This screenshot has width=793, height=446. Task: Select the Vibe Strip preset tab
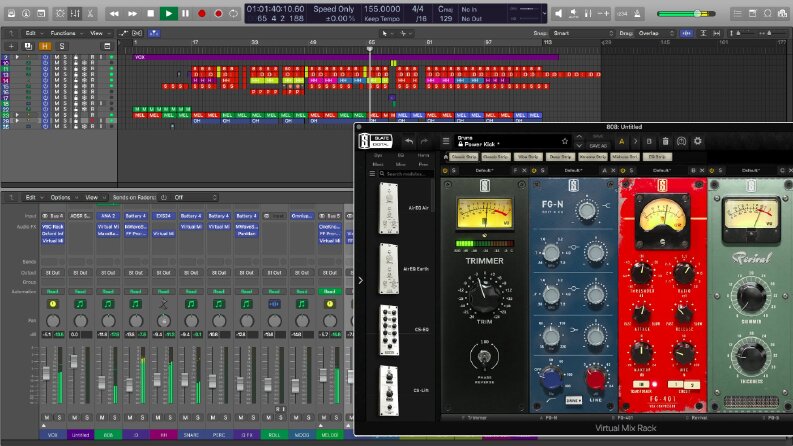tap(528, 157)
